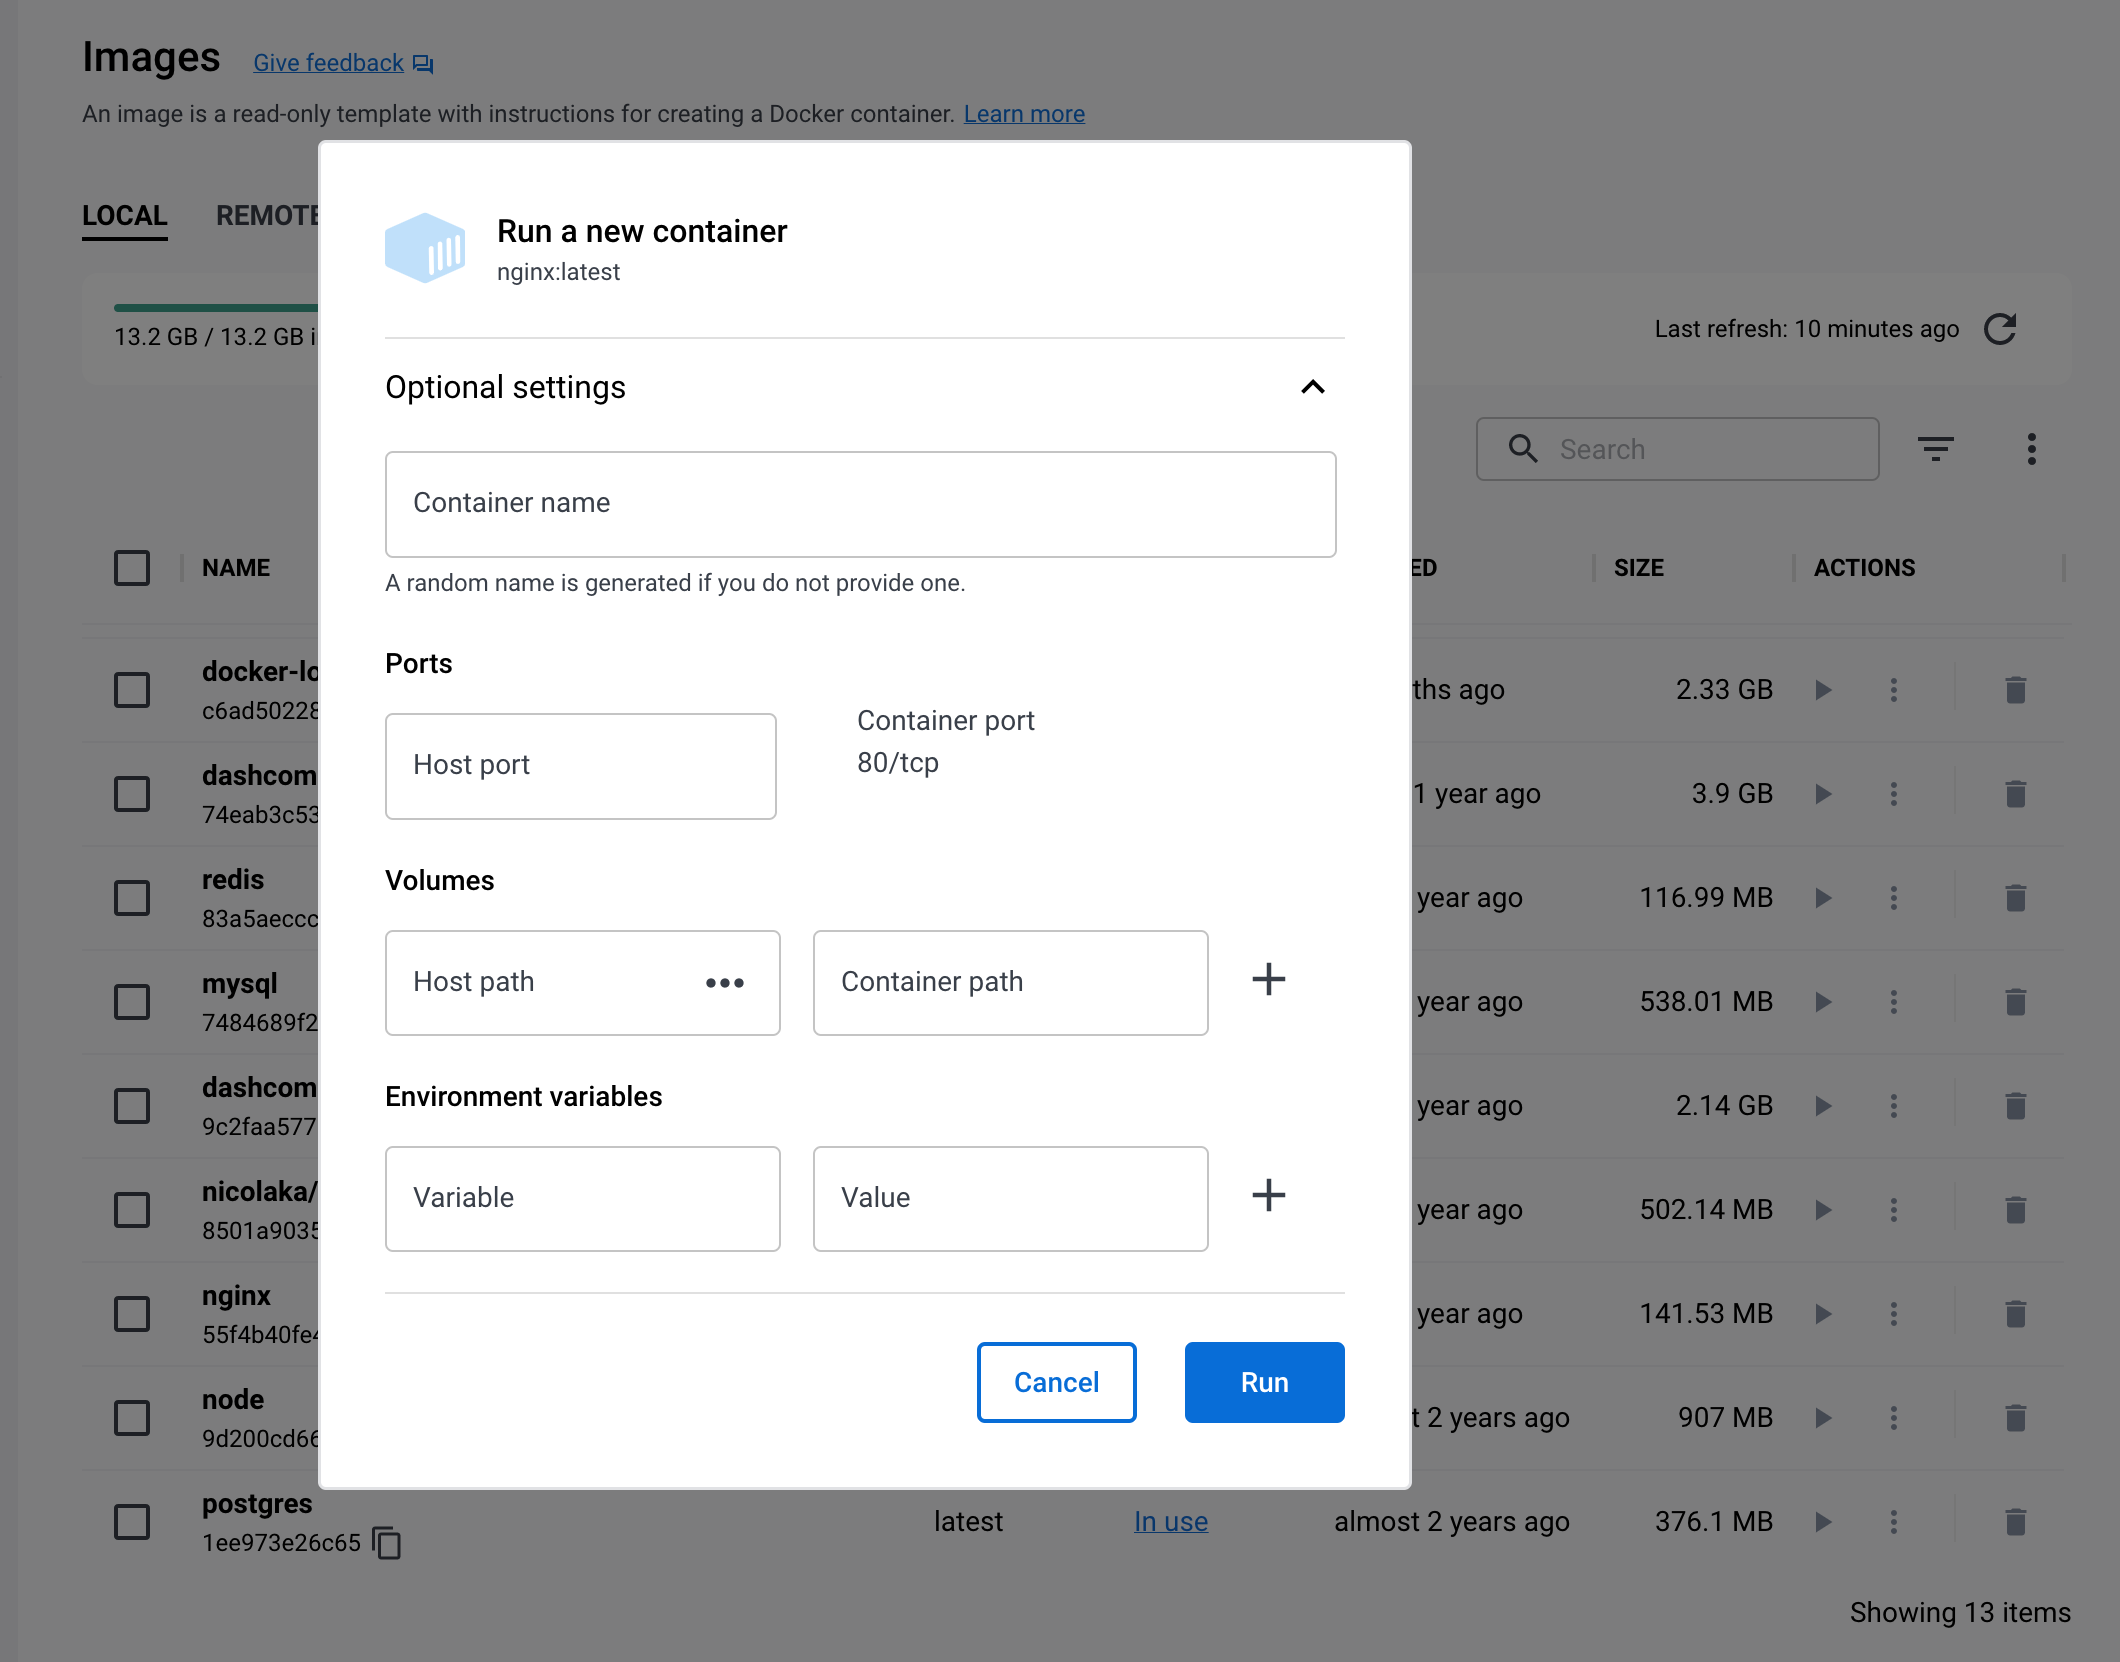Open more actions for 2.33 GB image
The height and width of the screenshot is (1662, 2120).
tap(1894, 690)
